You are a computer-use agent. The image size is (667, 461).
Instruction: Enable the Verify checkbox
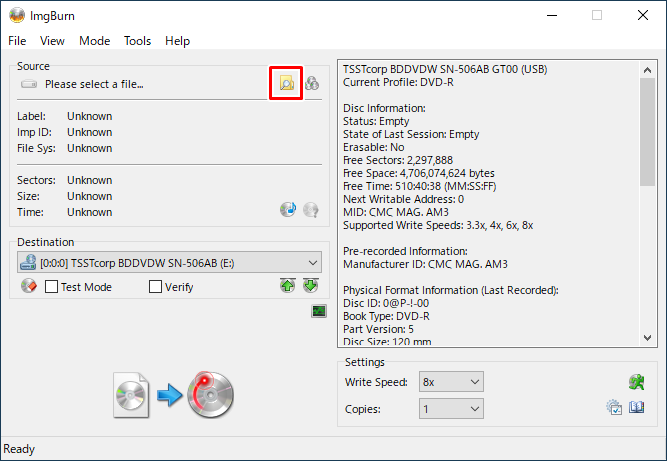155,287
